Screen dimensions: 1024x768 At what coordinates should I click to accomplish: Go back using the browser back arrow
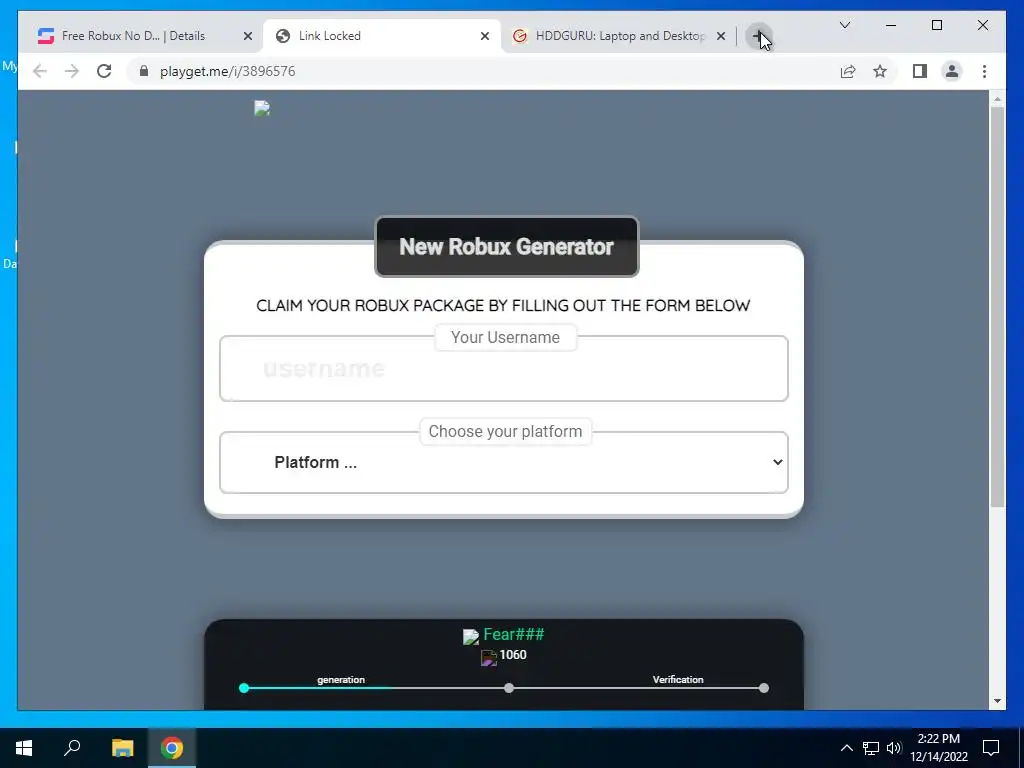[x=40, y=71]
